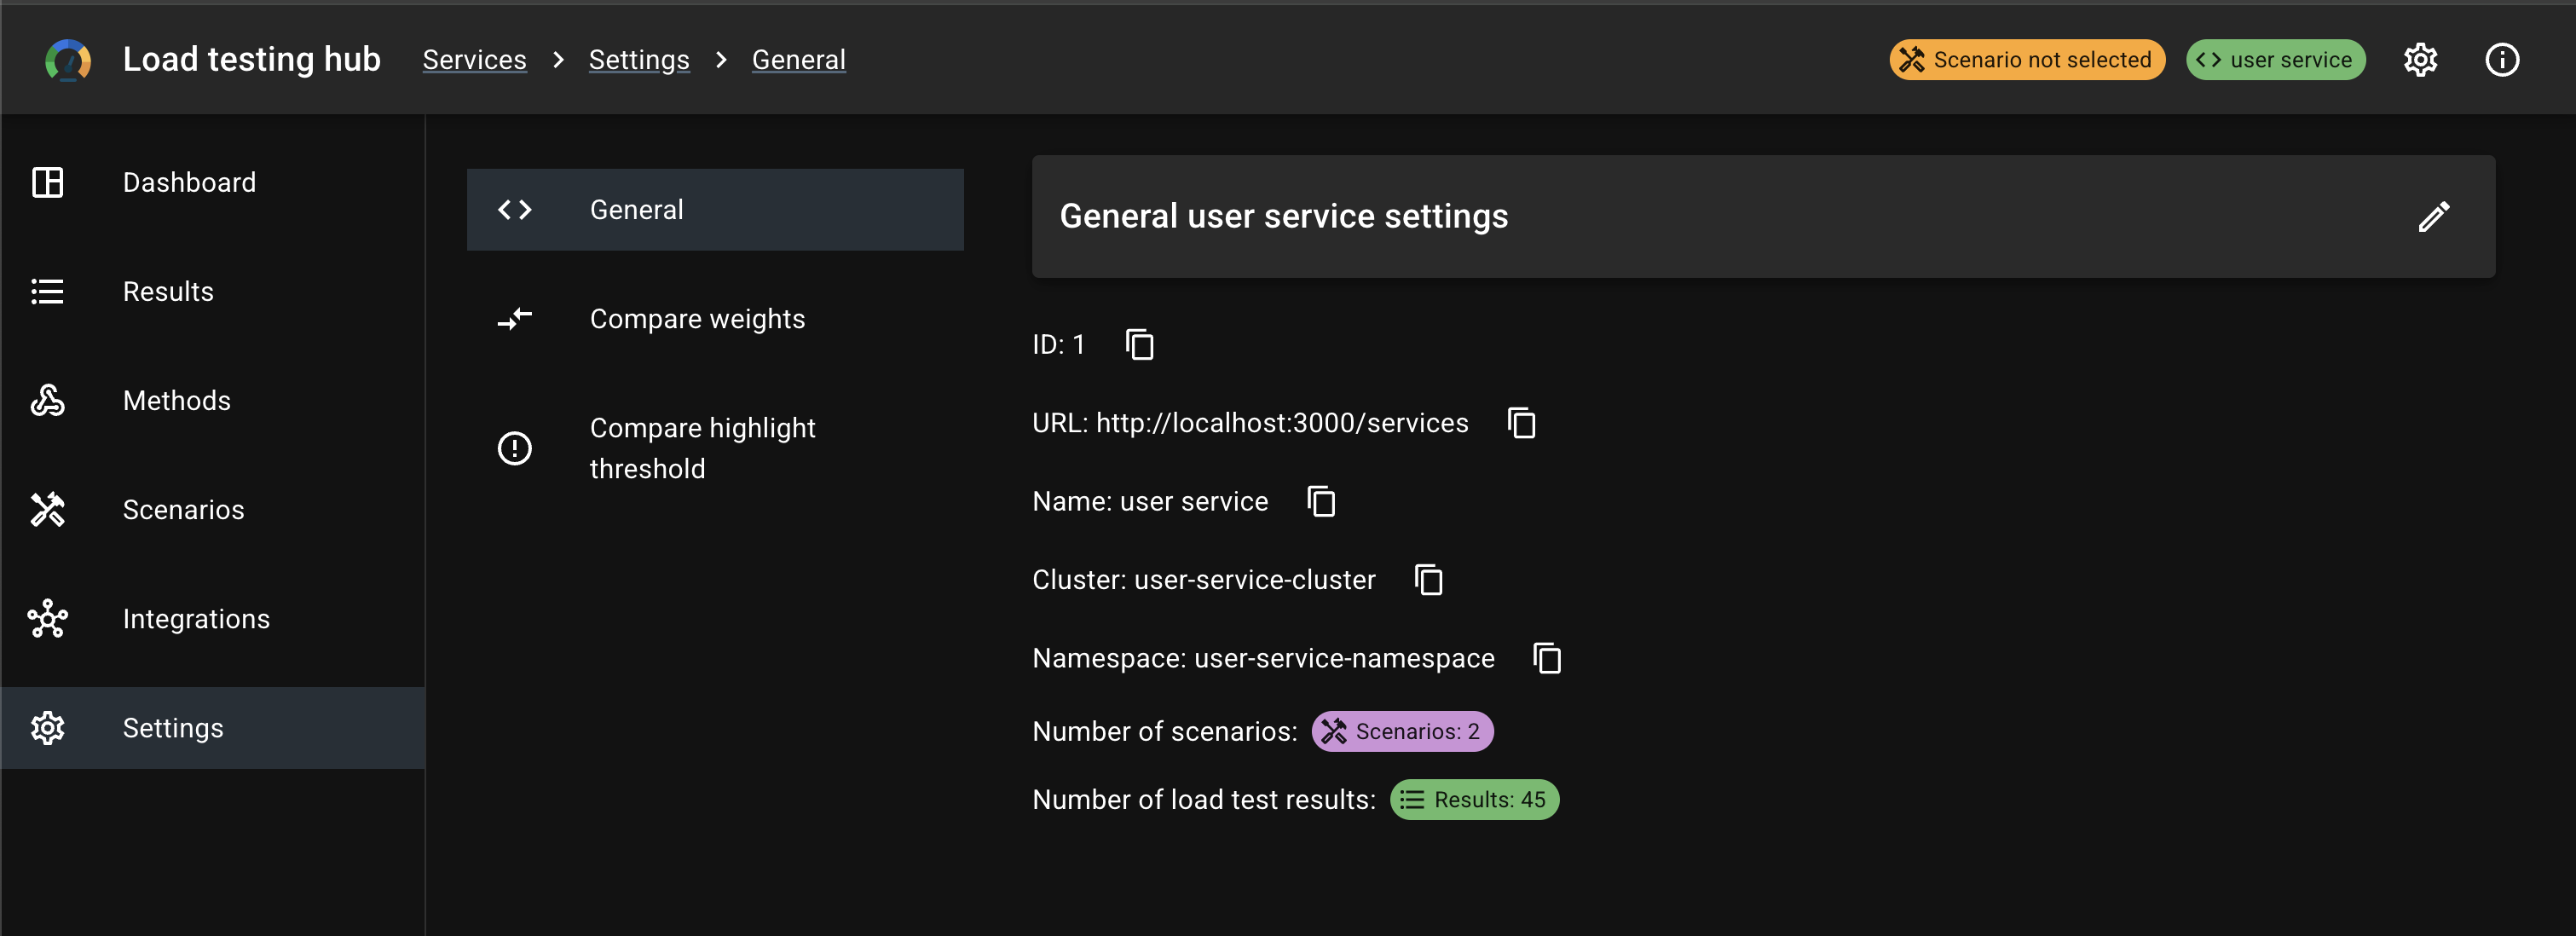Screen dimensions: 2576x936
Task: Click the General code brackets icon
Action: pyautogui.click(x=514, y=209)
